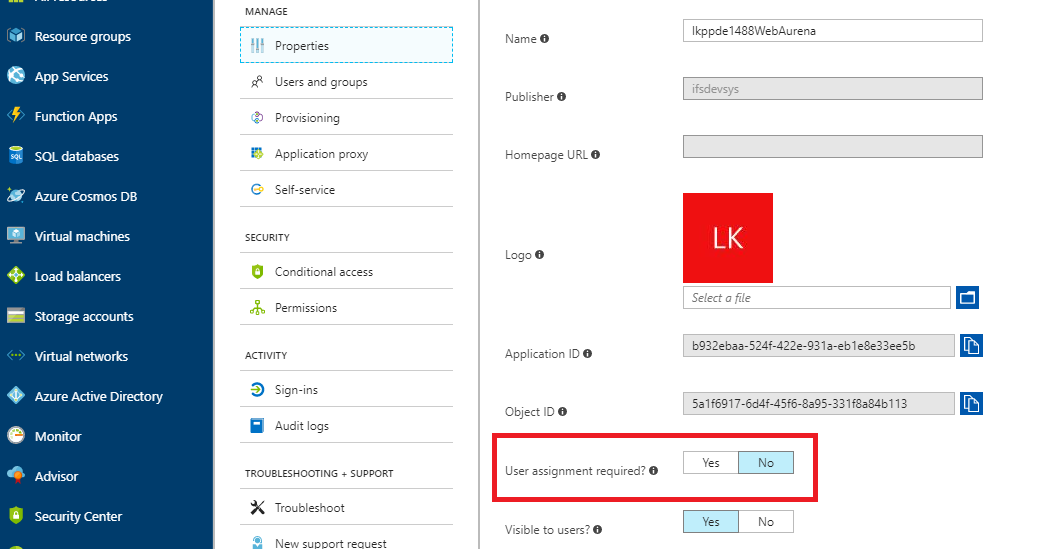Viewport: 1058px width, 549px height.
Task: Open the Self-service section
Action: 346,190
